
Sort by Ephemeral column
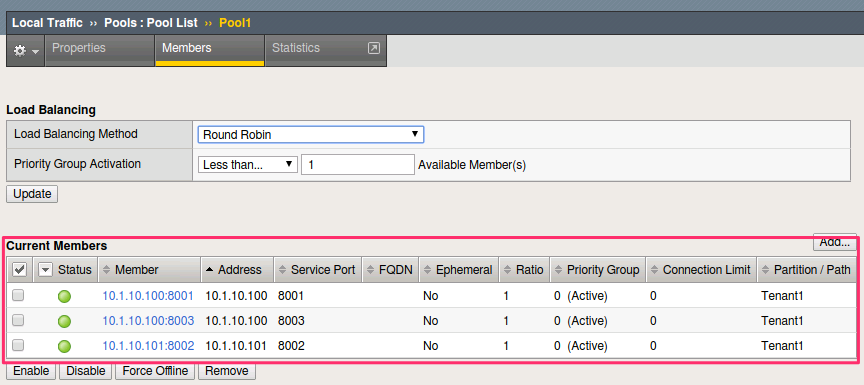click(459, 270)
